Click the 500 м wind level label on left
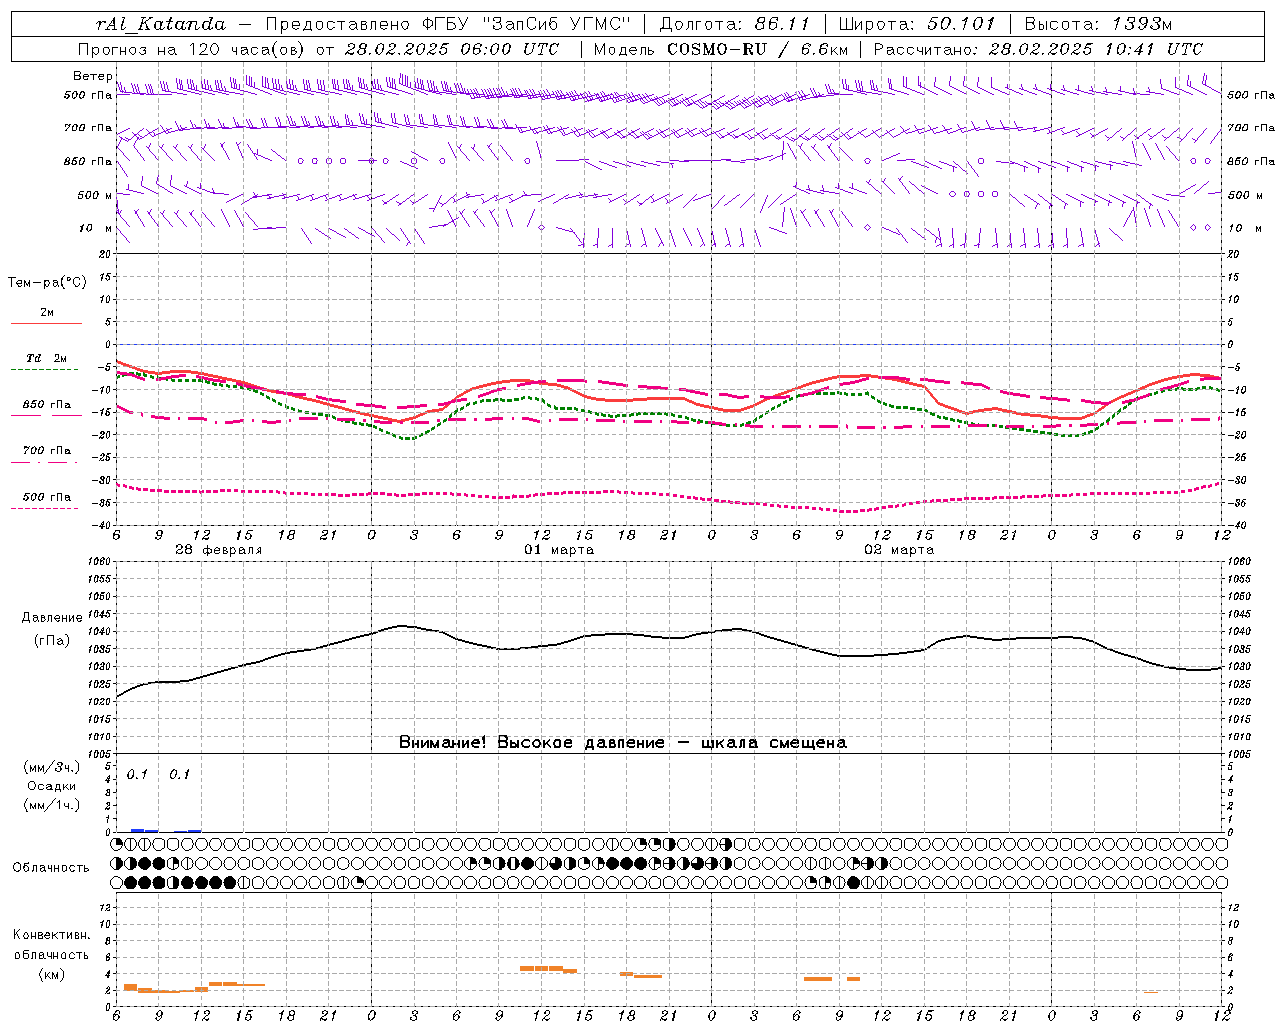Screen dimensions: 1280x1024 pyautogui.click(x=95, y=195)
